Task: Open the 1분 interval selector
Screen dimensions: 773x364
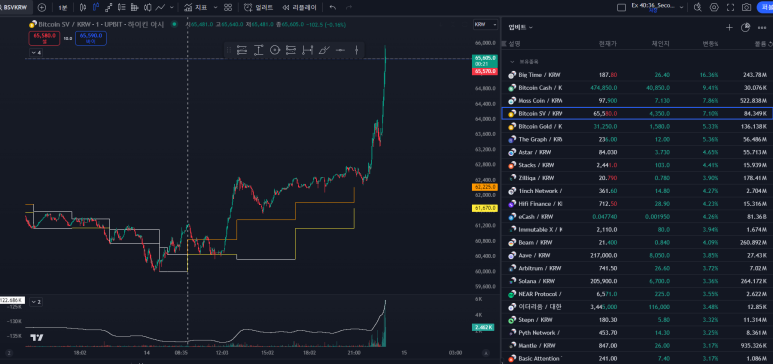Action: [x=63, y=7]
